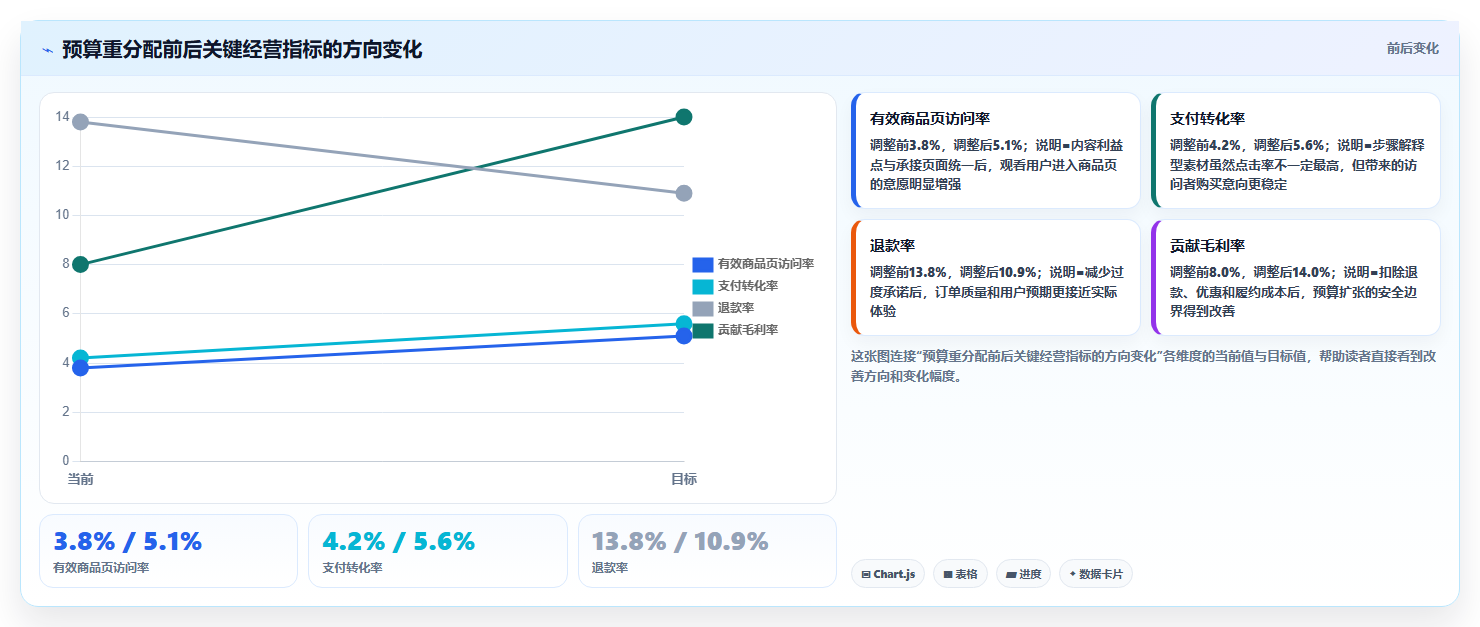Viewport: 1480px width, 627px height.
Task: Click the lightning icon beside the chart title
Action: coord(47,50)
